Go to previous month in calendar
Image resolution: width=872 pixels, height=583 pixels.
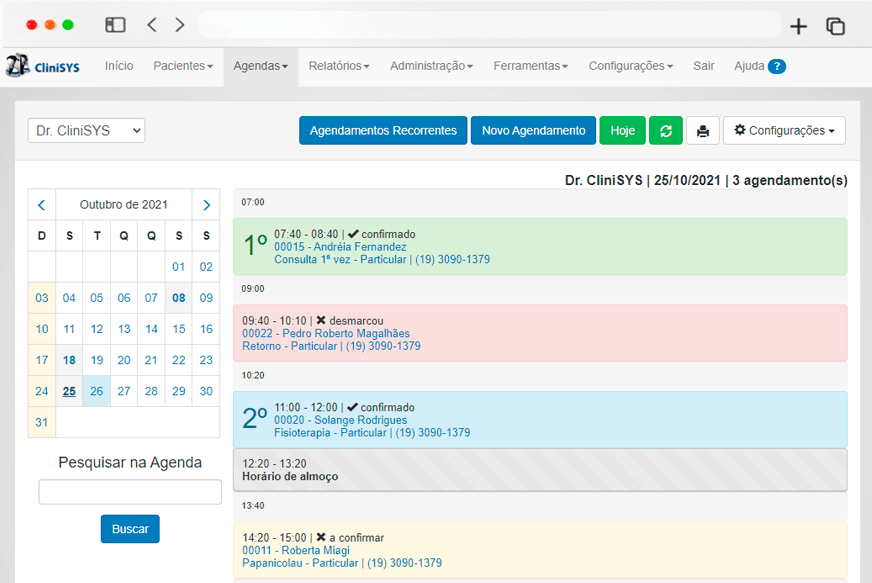42,205
